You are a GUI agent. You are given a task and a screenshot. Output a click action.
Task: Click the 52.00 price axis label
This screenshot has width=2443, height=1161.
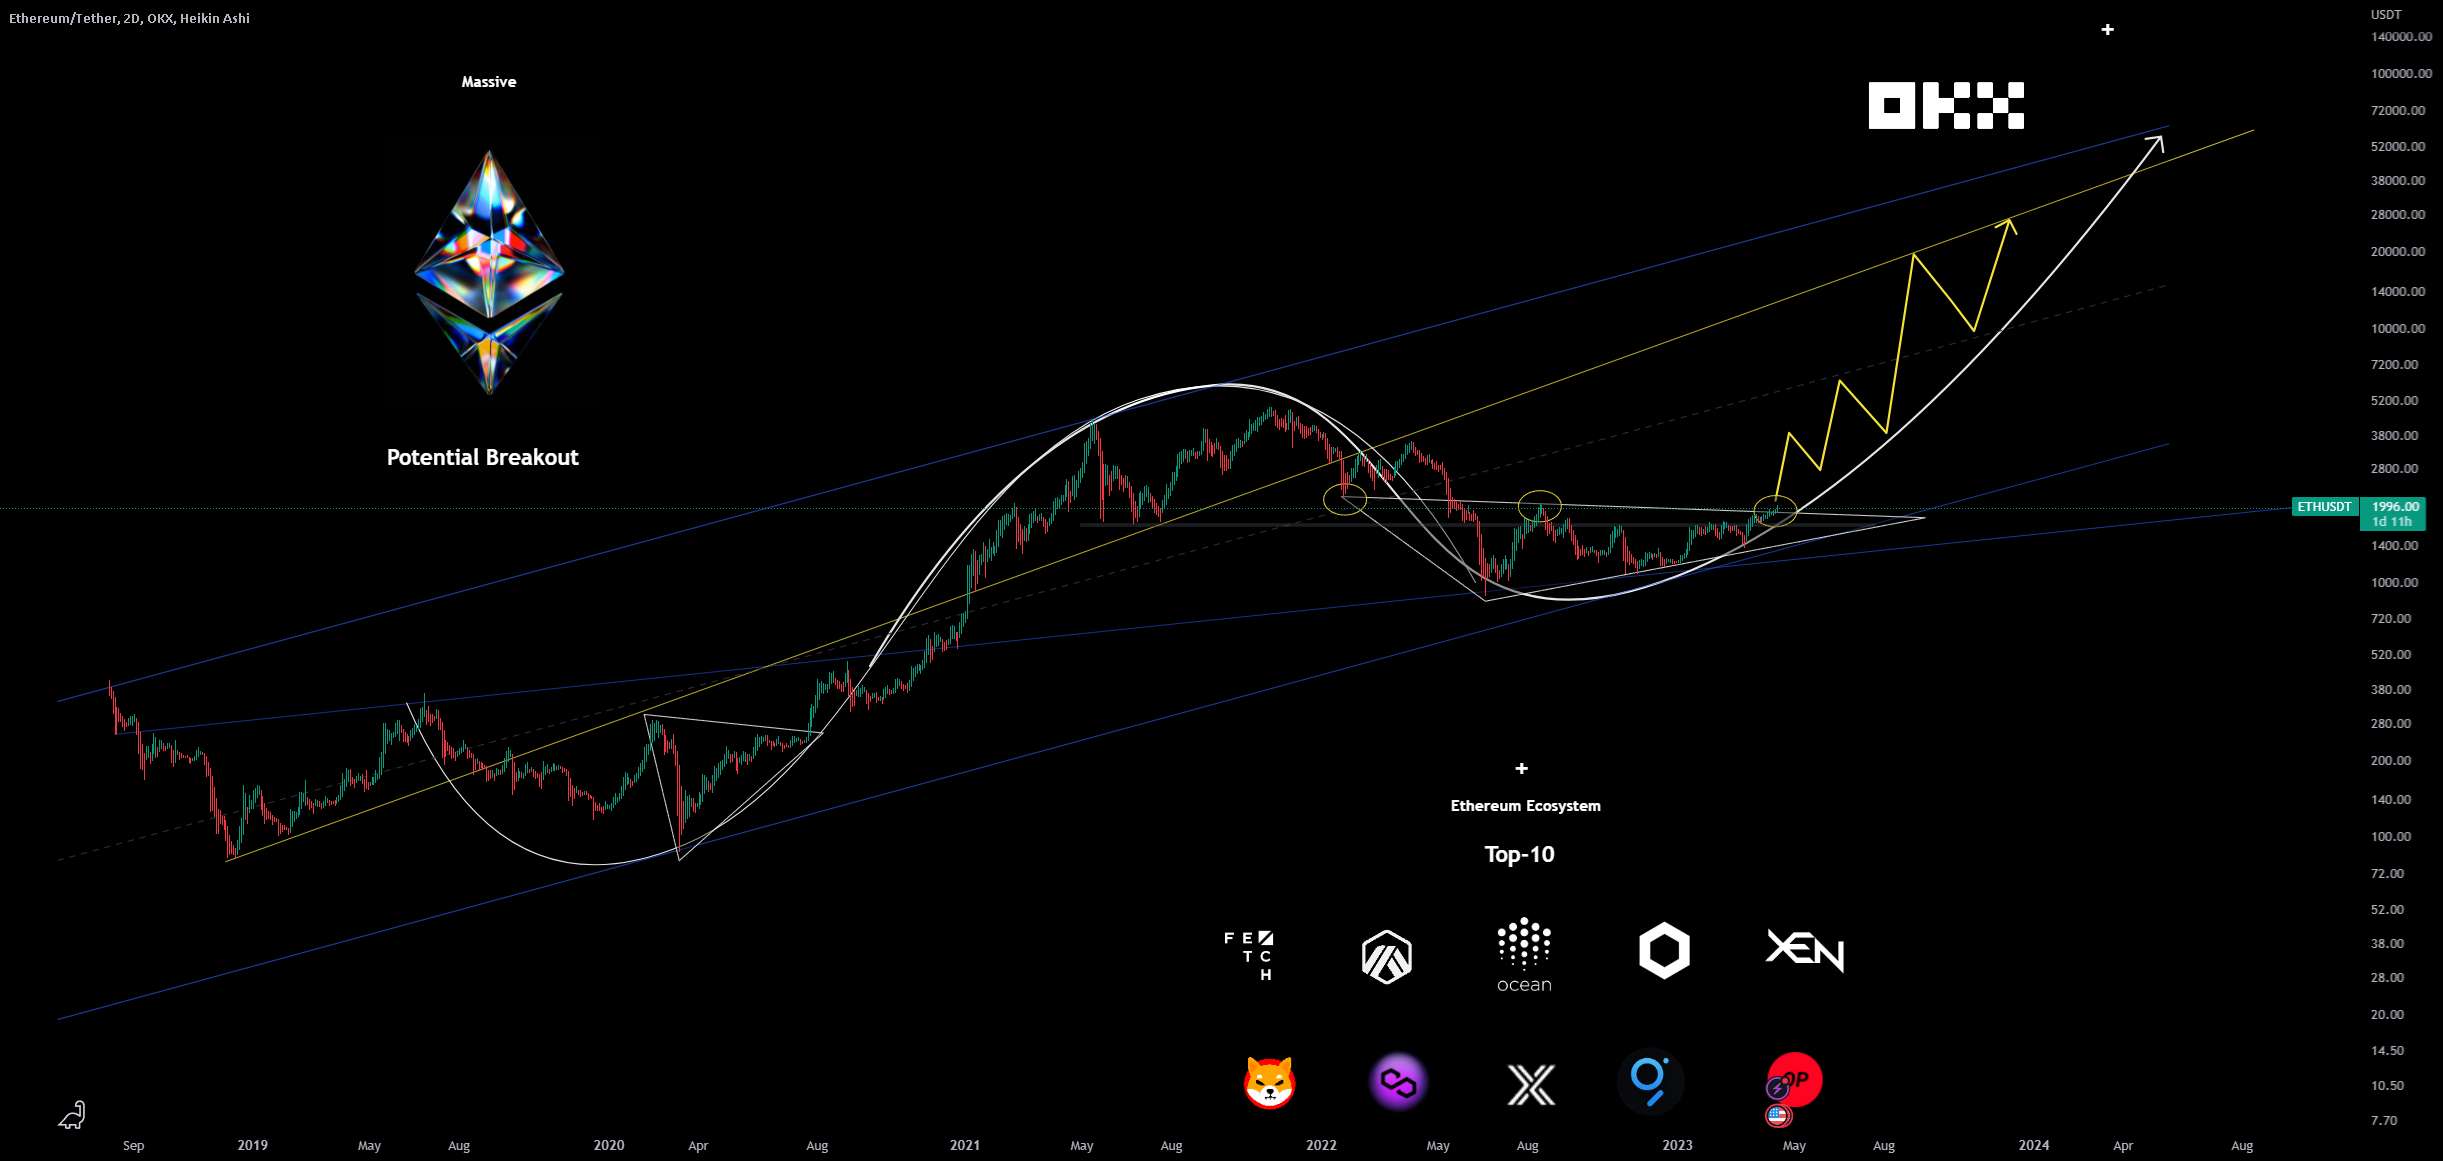[2388, 910]
